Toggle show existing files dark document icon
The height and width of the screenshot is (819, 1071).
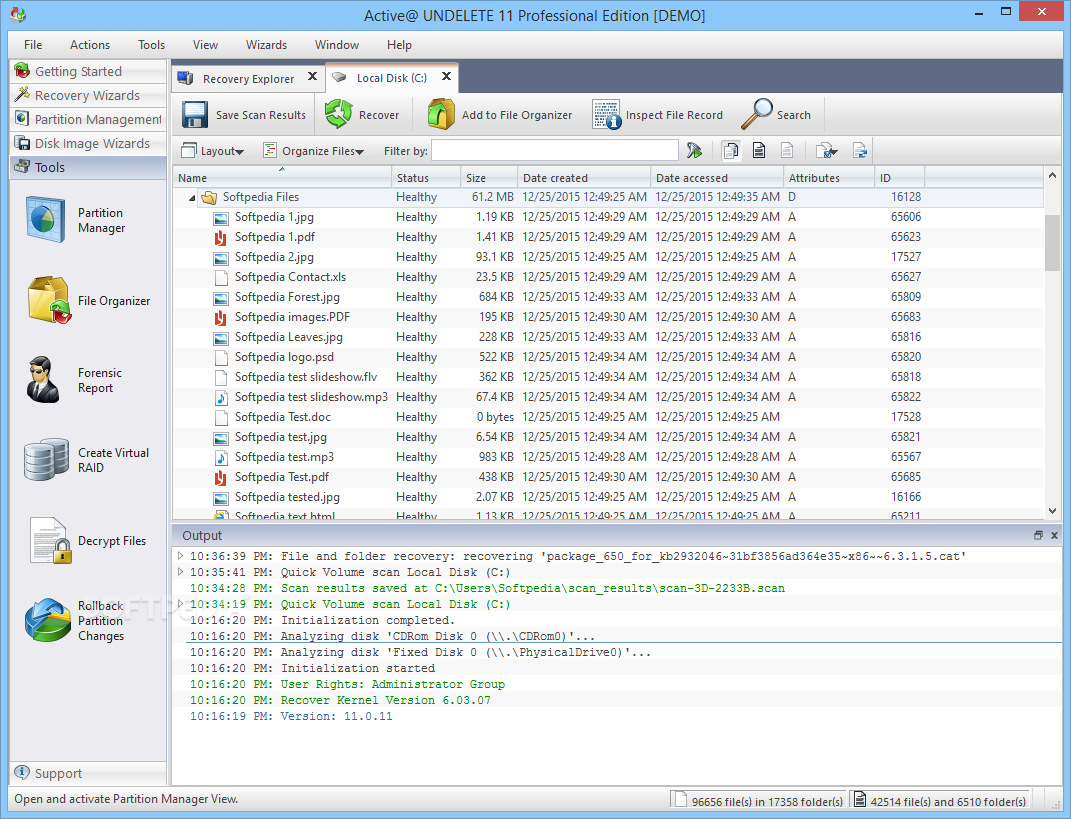[759, 150]
